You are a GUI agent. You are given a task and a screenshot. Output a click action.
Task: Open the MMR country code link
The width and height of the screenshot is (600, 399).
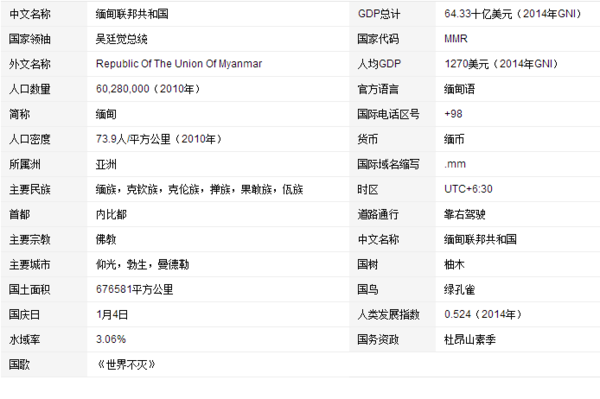pyautogui.click(x=456, y=39)
